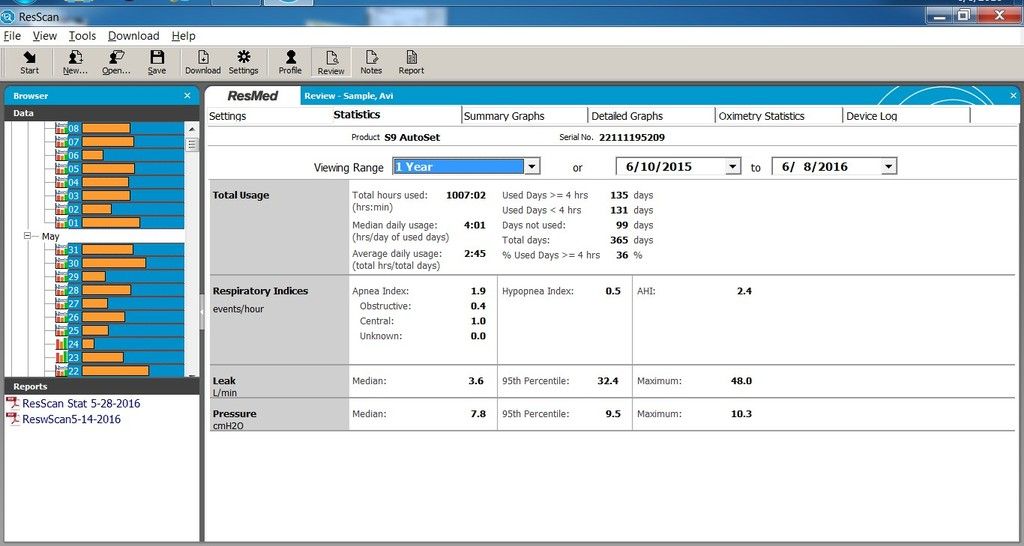1024x546 pixels.
Task: Open the File menu
Action: coord(12,36)
